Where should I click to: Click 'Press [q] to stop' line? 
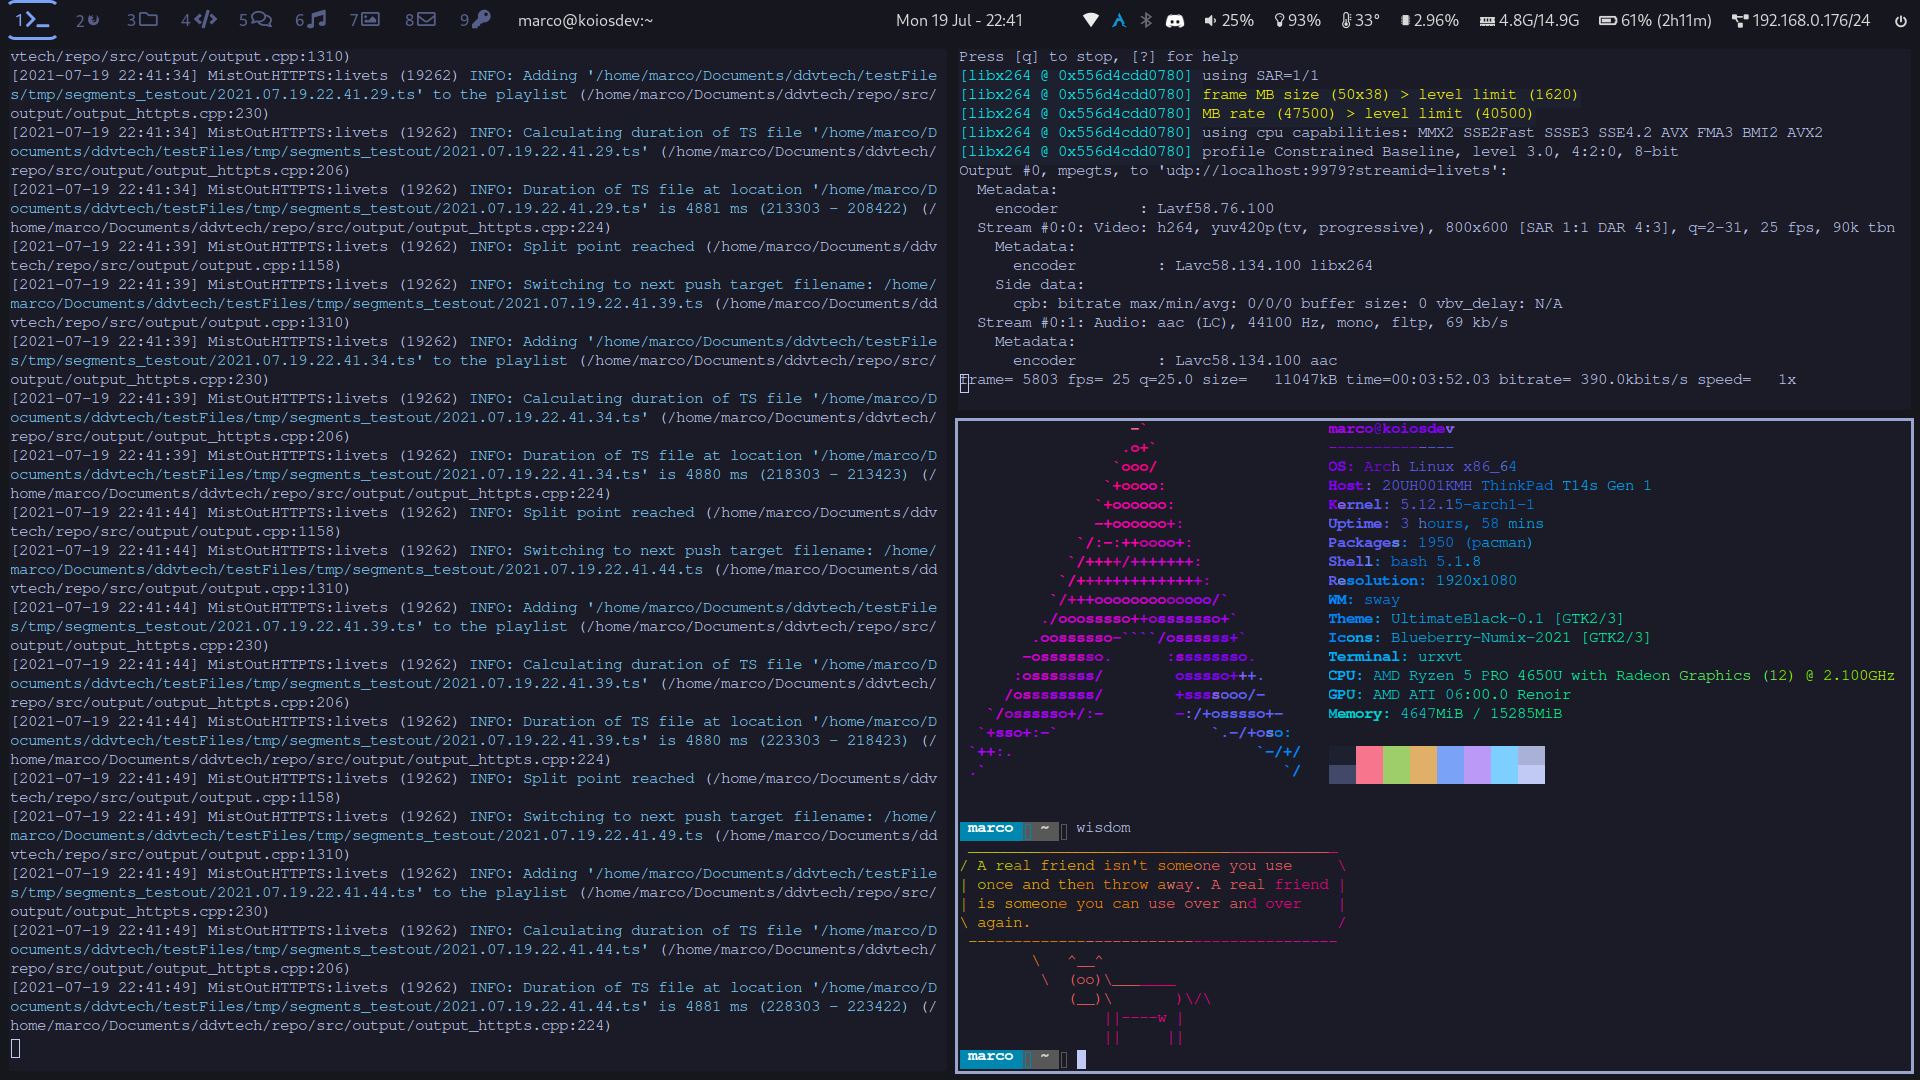pos(1098,57)
